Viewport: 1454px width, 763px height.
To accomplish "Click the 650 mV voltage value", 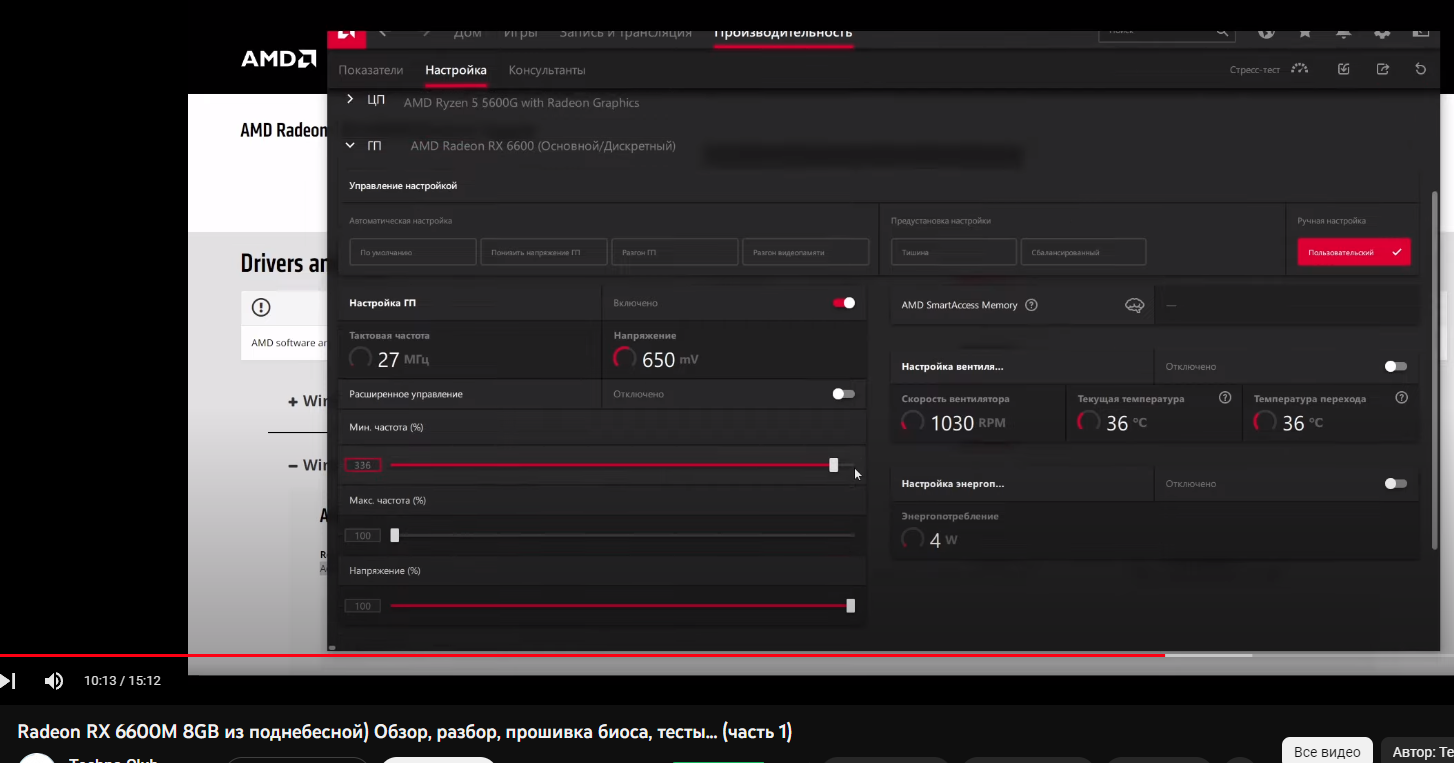I will (669, 360).
